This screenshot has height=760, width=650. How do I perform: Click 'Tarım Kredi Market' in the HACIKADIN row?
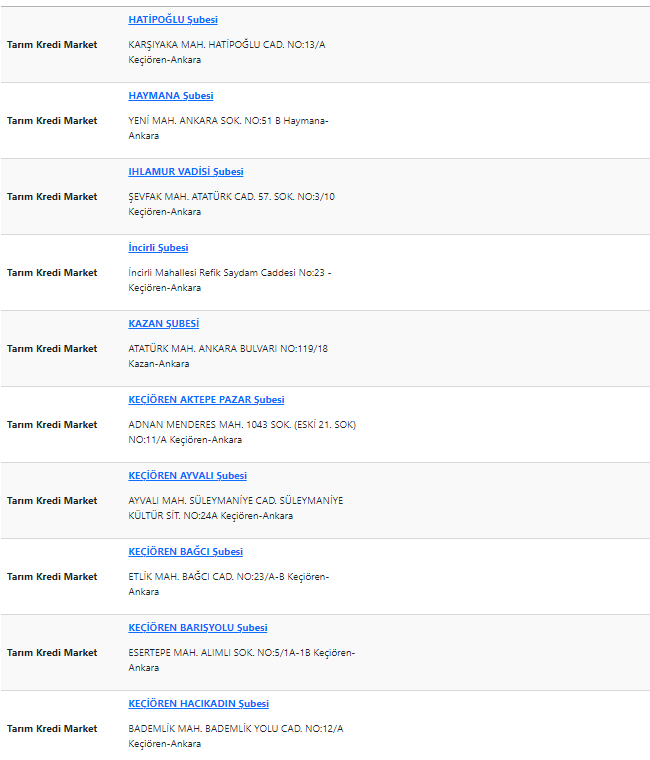coord(52,729)
